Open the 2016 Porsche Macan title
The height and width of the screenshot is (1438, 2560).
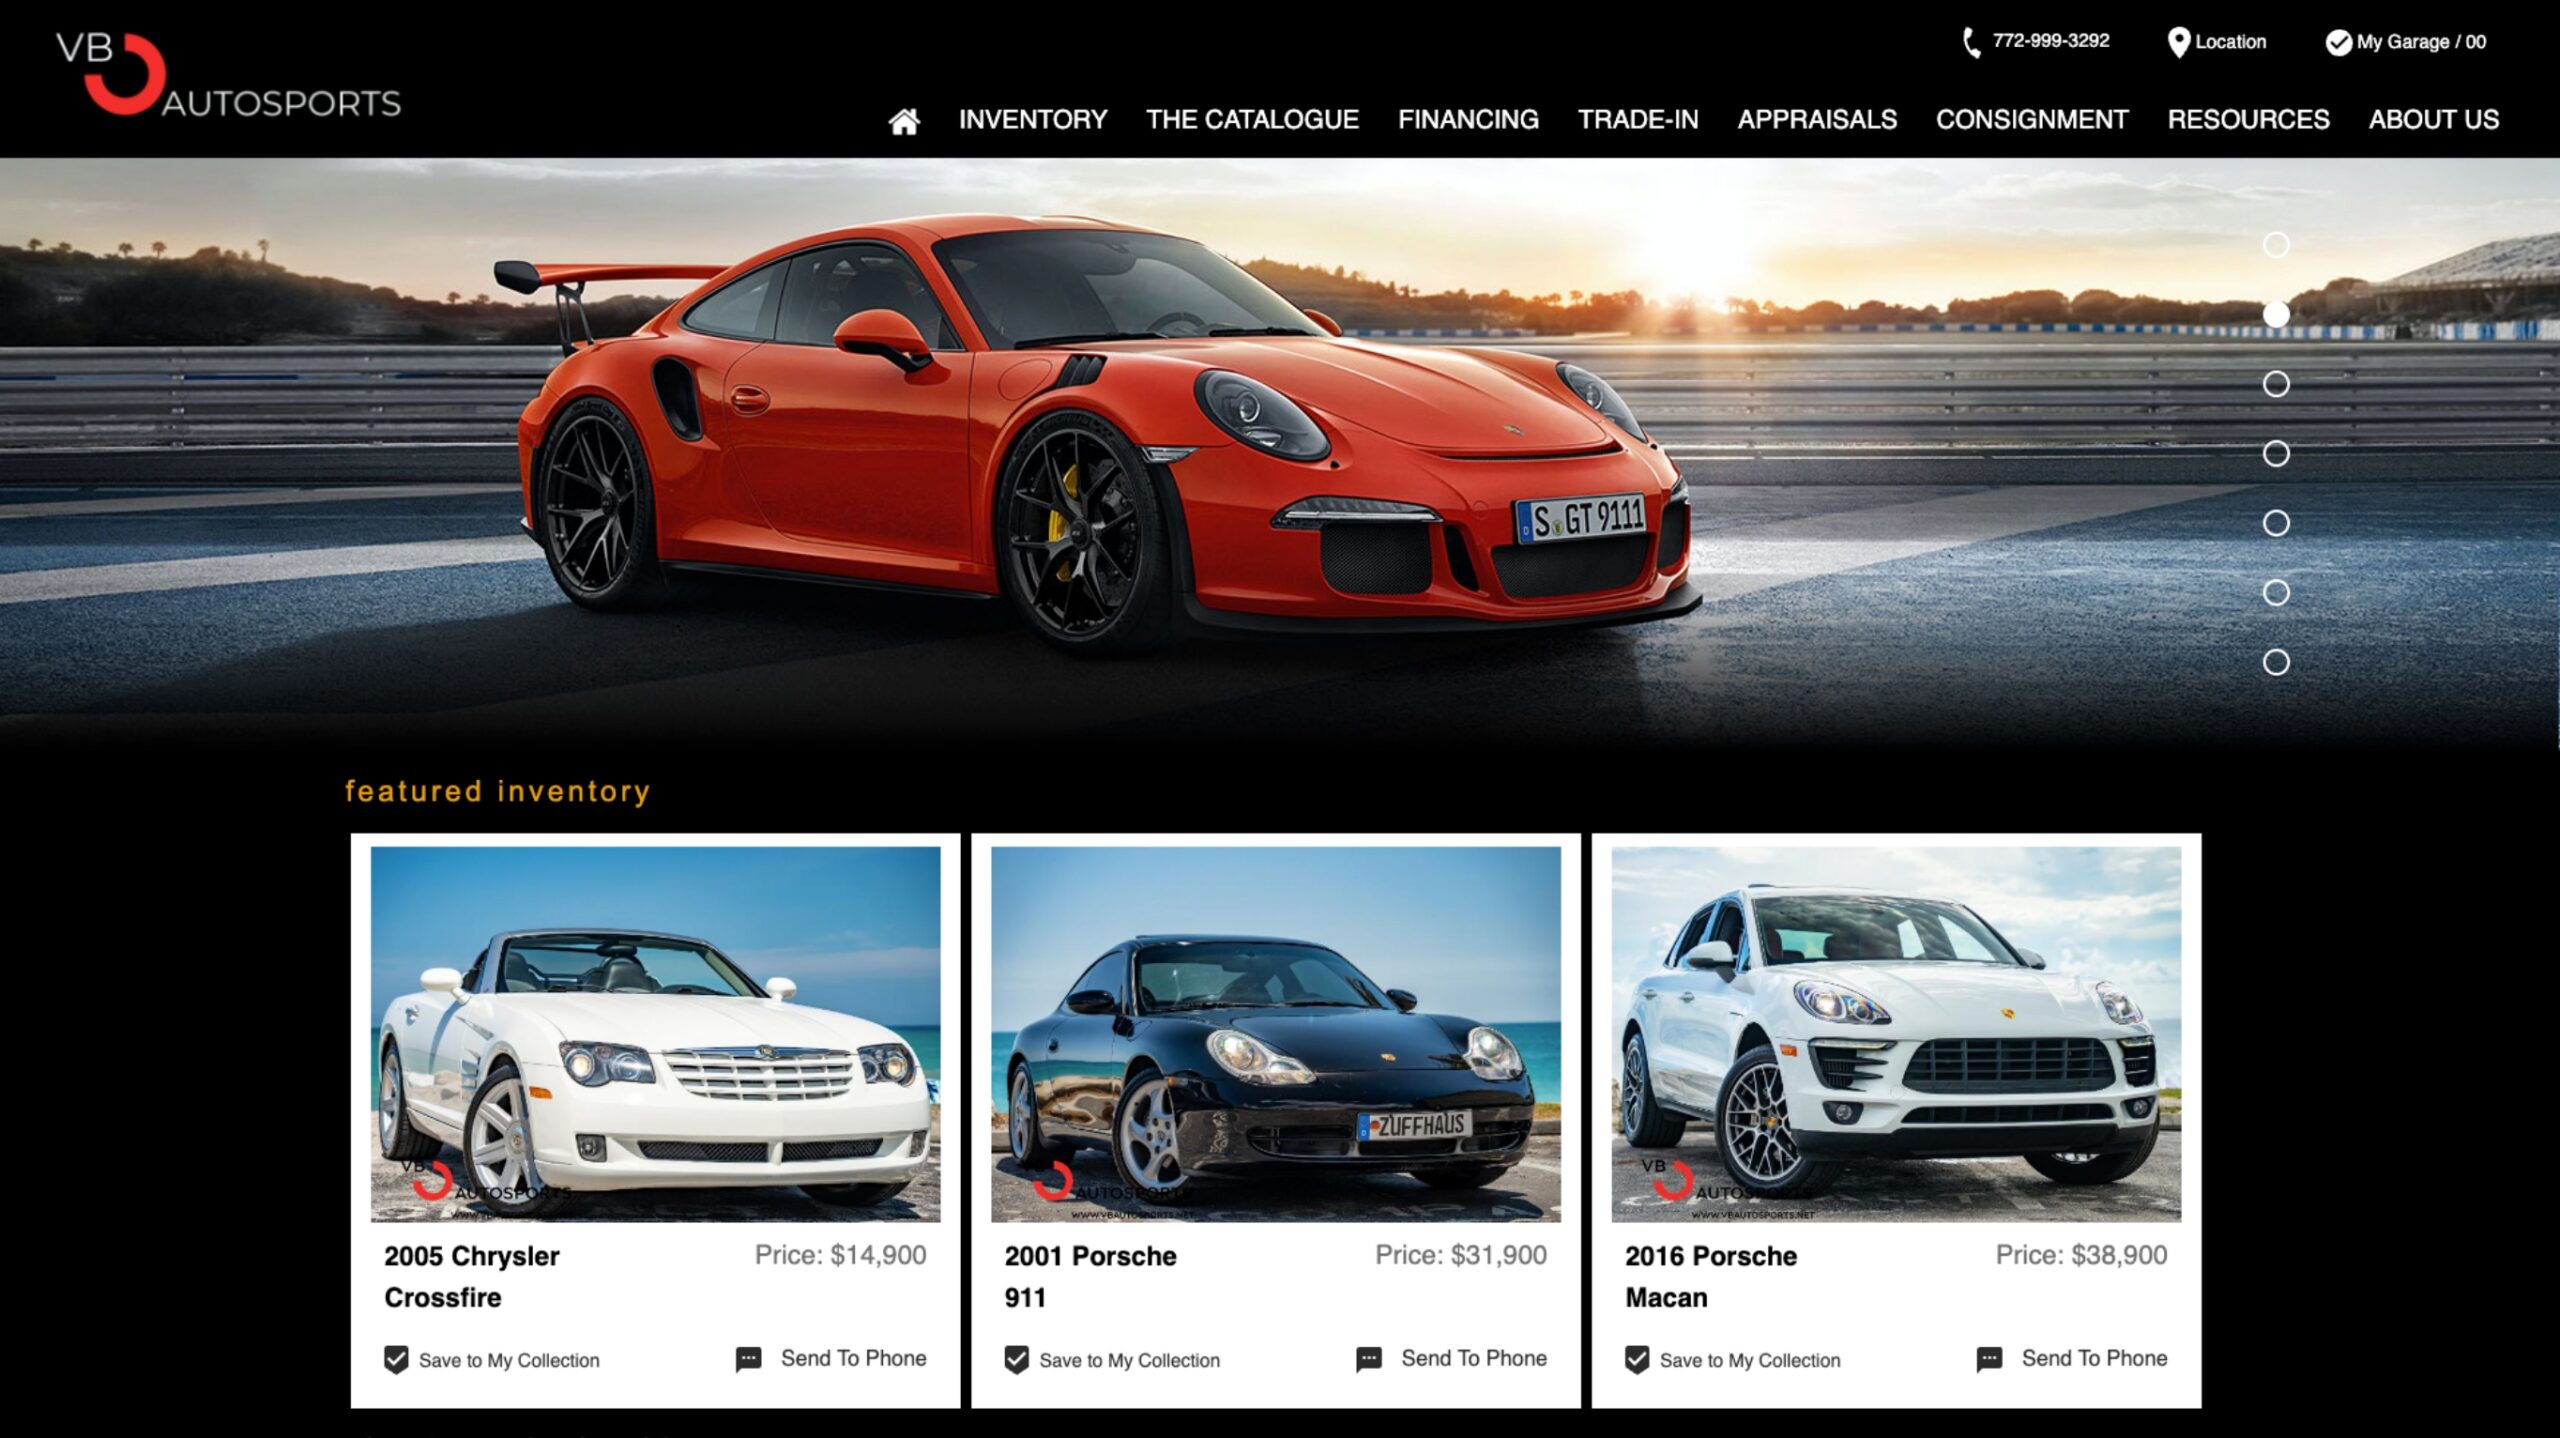point(1711,1277)
